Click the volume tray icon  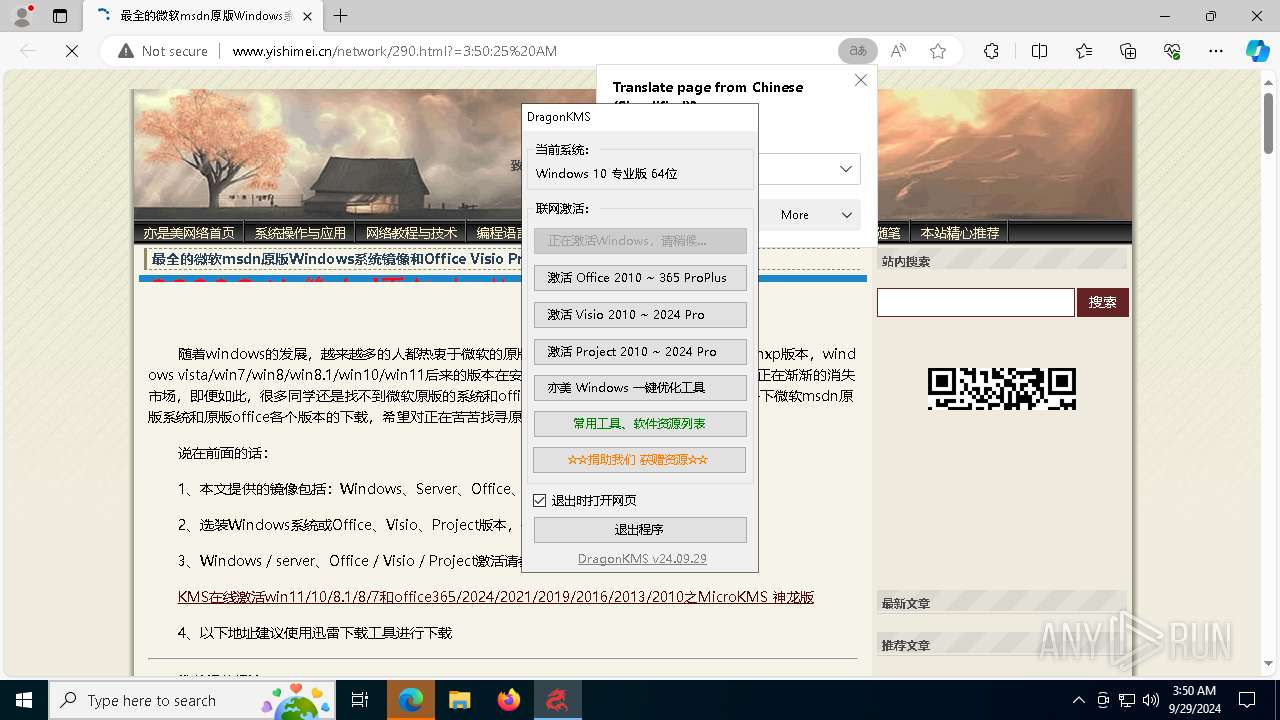(1150, 700)
